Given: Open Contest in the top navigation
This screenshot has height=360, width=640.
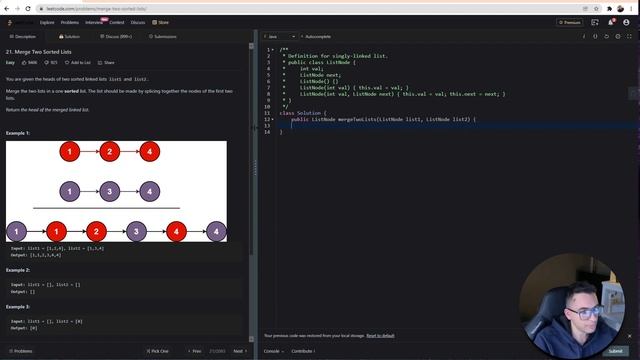Looking at the screenshot, I should (x=117, y=22).
